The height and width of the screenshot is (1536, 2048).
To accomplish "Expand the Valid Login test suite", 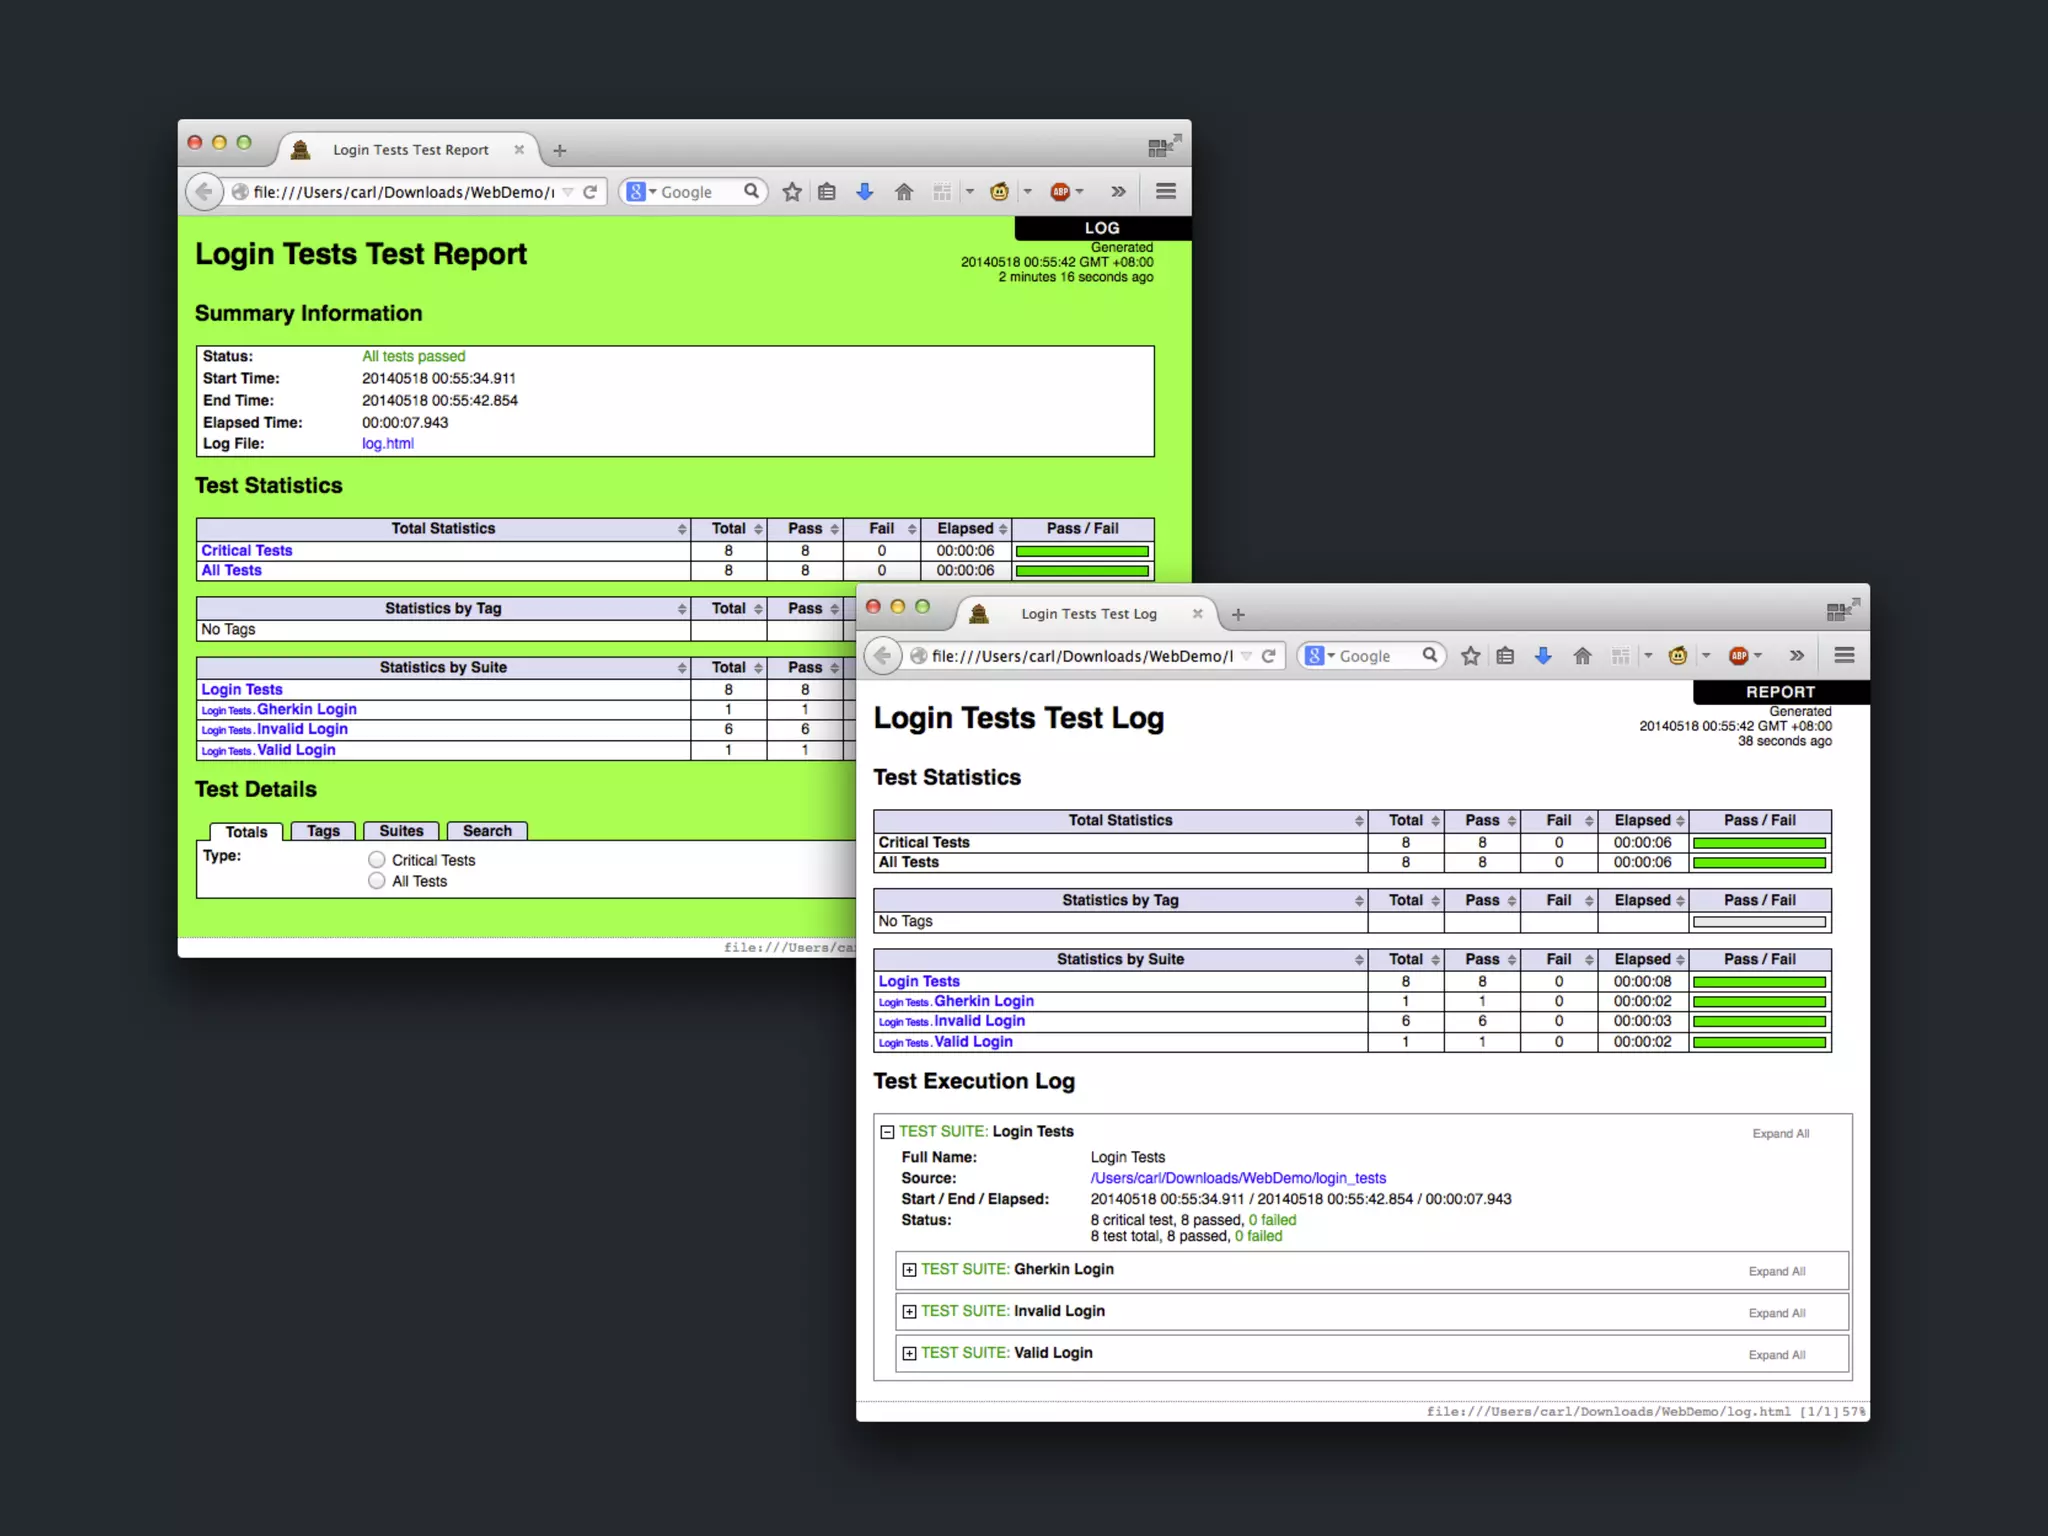I will tap(909, 1354).
